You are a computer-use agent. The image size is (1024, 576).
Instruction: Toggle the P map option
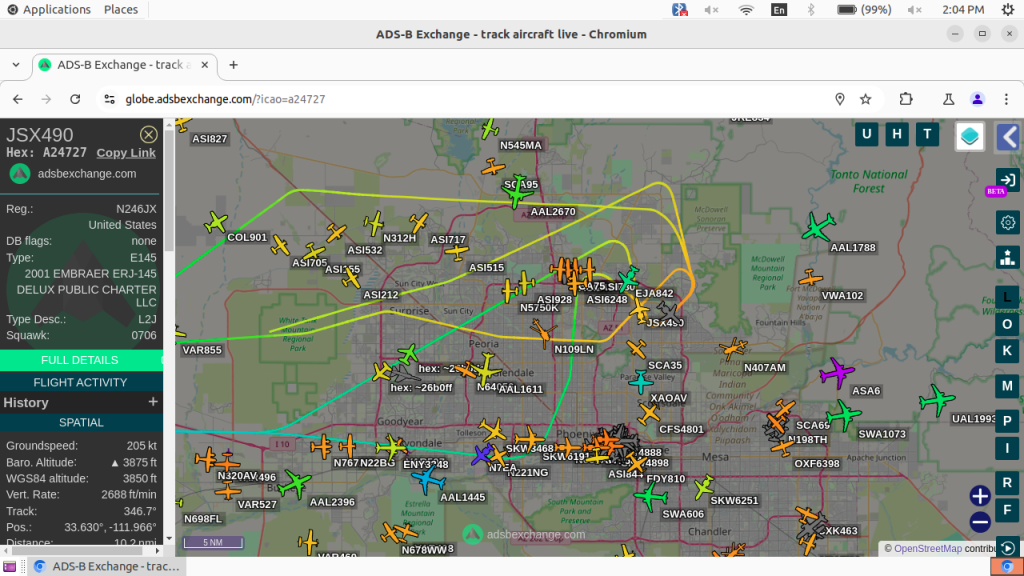tap(1007, 421)
